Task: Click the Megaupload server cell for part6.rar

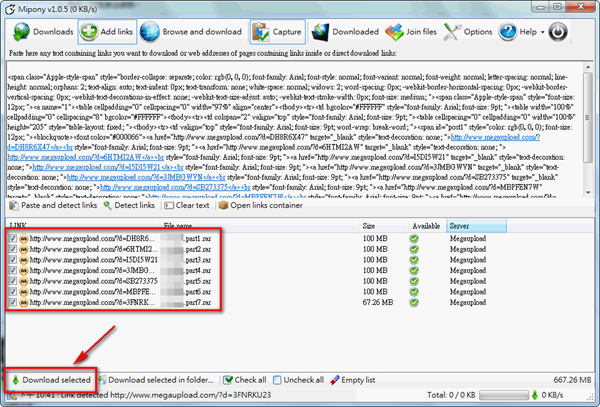Action: (x=468, y=292)
